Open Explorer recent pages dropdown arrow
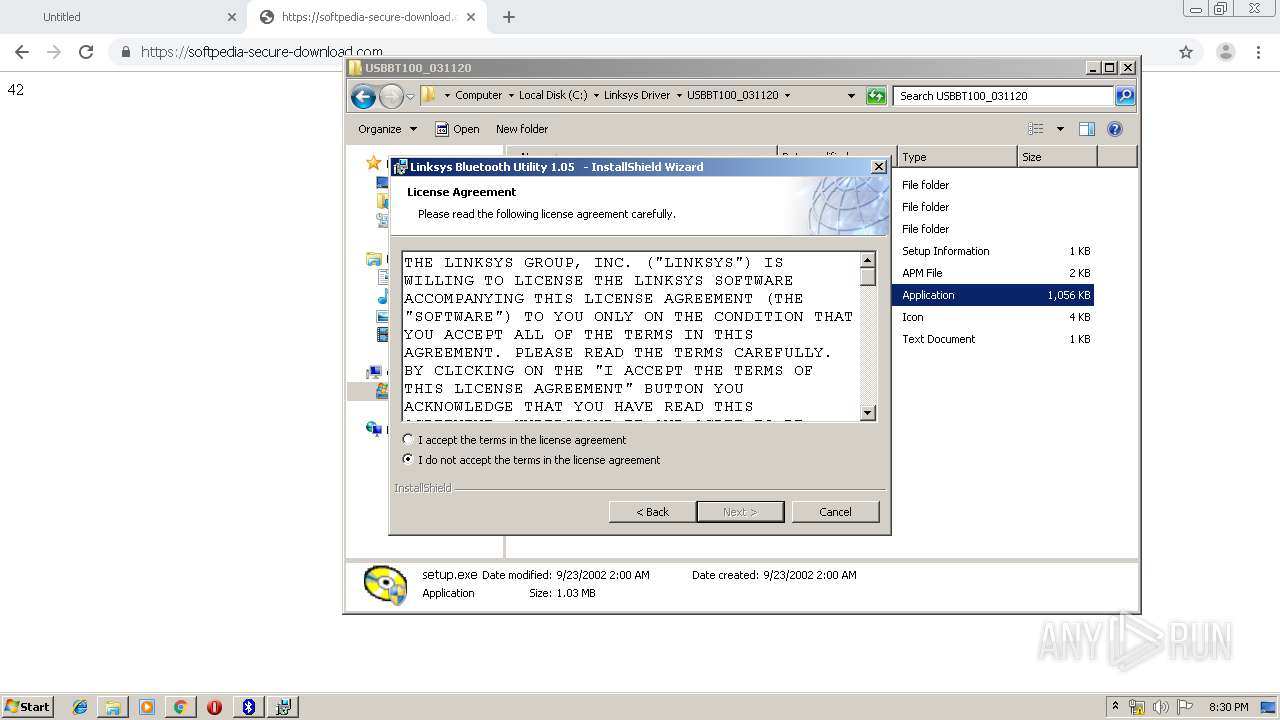Image resolution: width=1280 pixels, height=720 pixels. click(x=410, y=97)
